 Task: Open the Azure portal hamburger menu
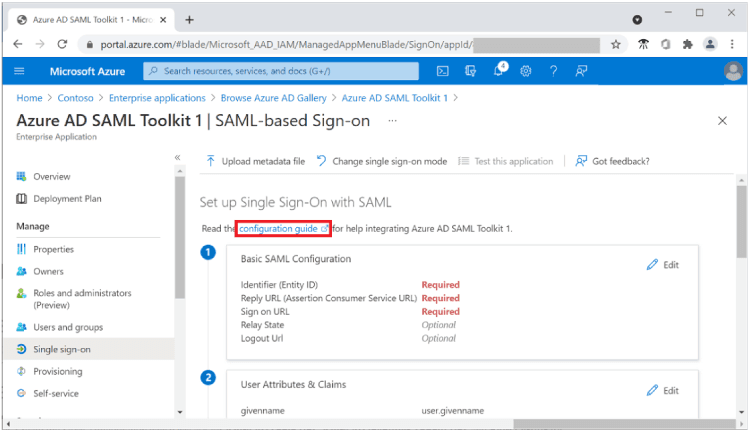pyautogui.click(x=19, y=71)
